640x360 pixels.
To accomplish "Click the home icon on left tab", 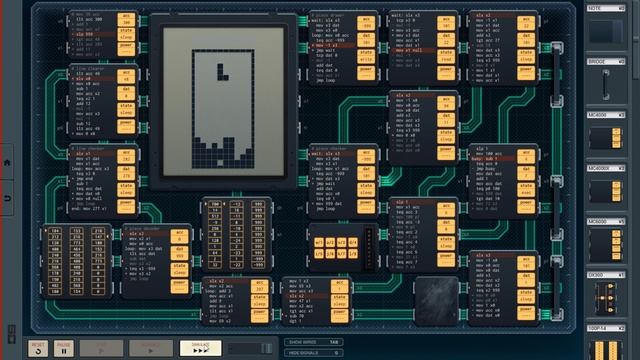I will click(x=7, y=162).
